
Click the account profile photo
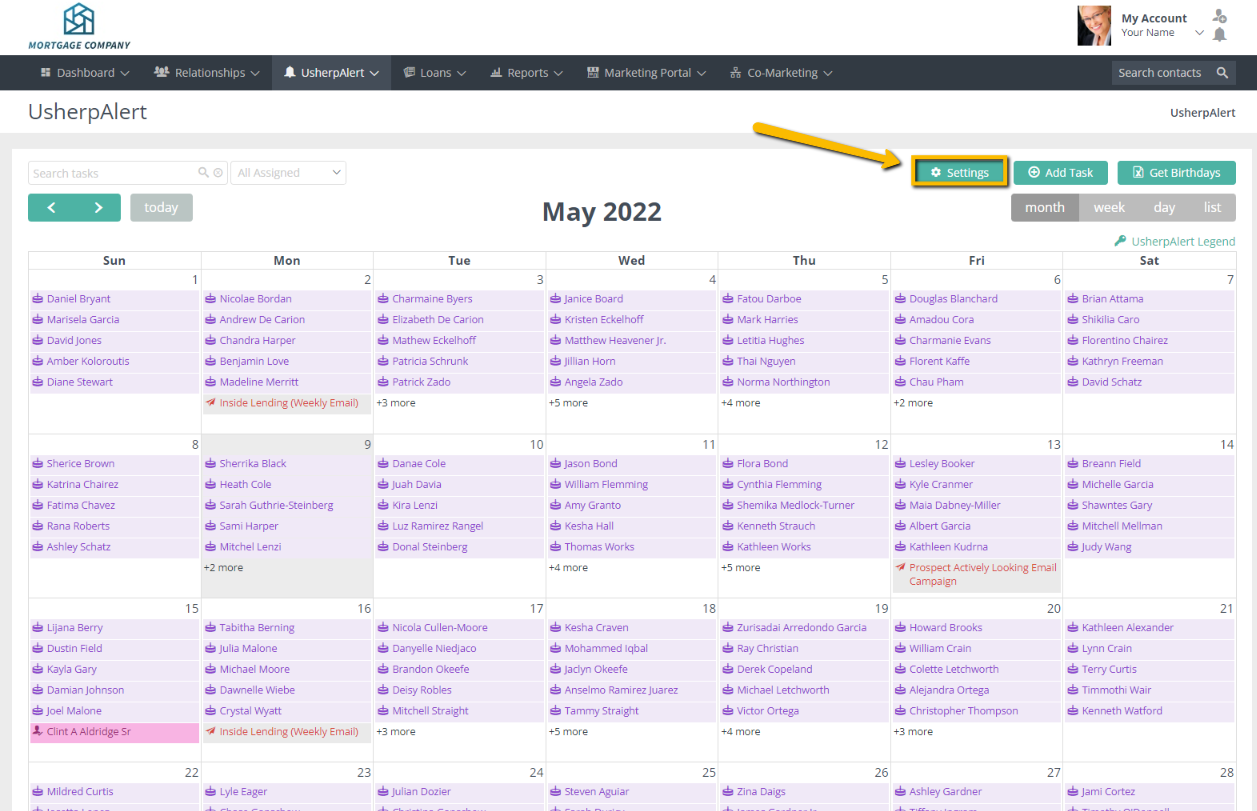1093,26
